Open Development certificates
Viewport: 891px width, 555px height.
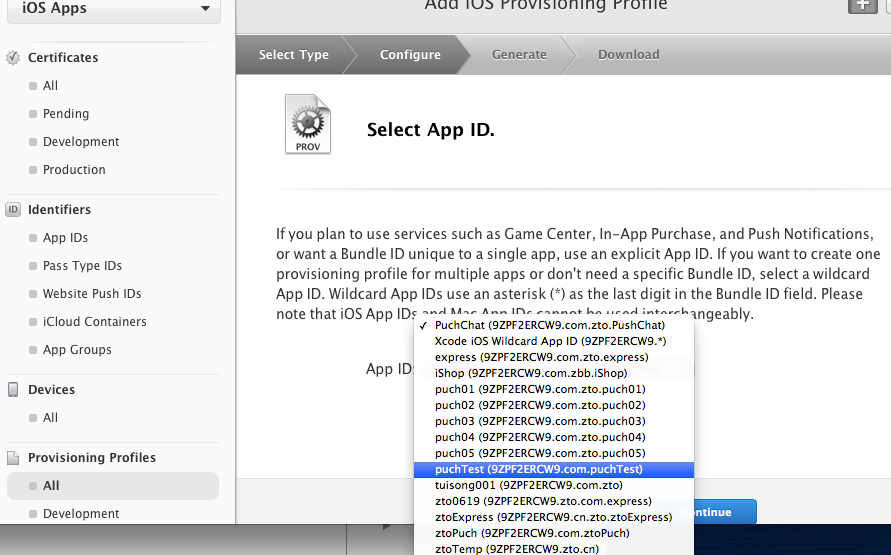point(81,141)
